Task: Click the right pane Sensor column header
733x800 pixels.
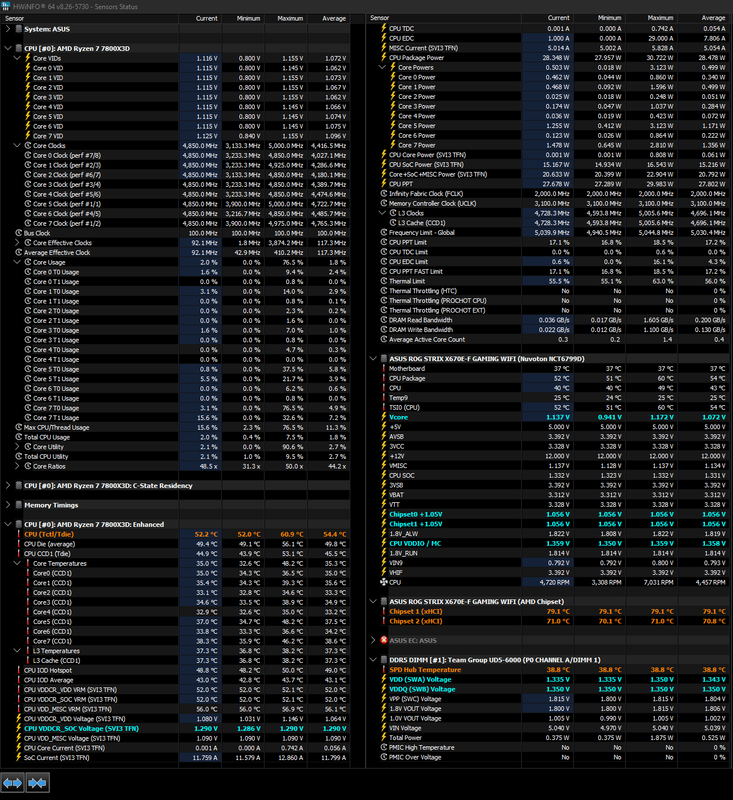Action: pos(444,18)
